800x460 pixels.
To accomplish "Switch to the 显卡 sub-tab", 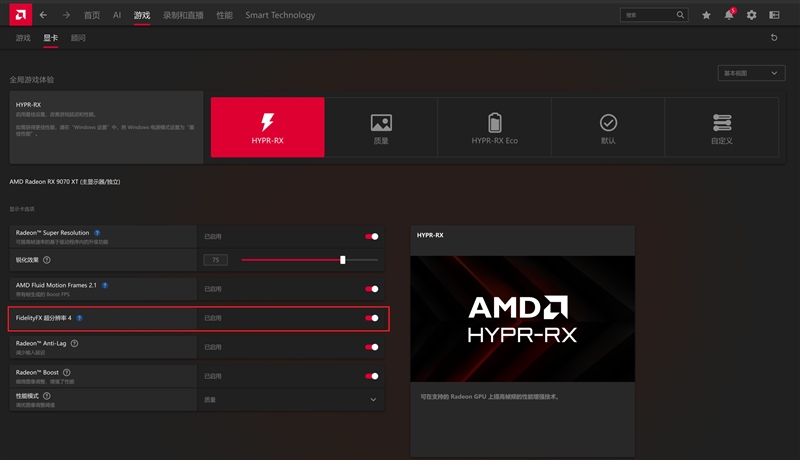I will tap(51, 38).
